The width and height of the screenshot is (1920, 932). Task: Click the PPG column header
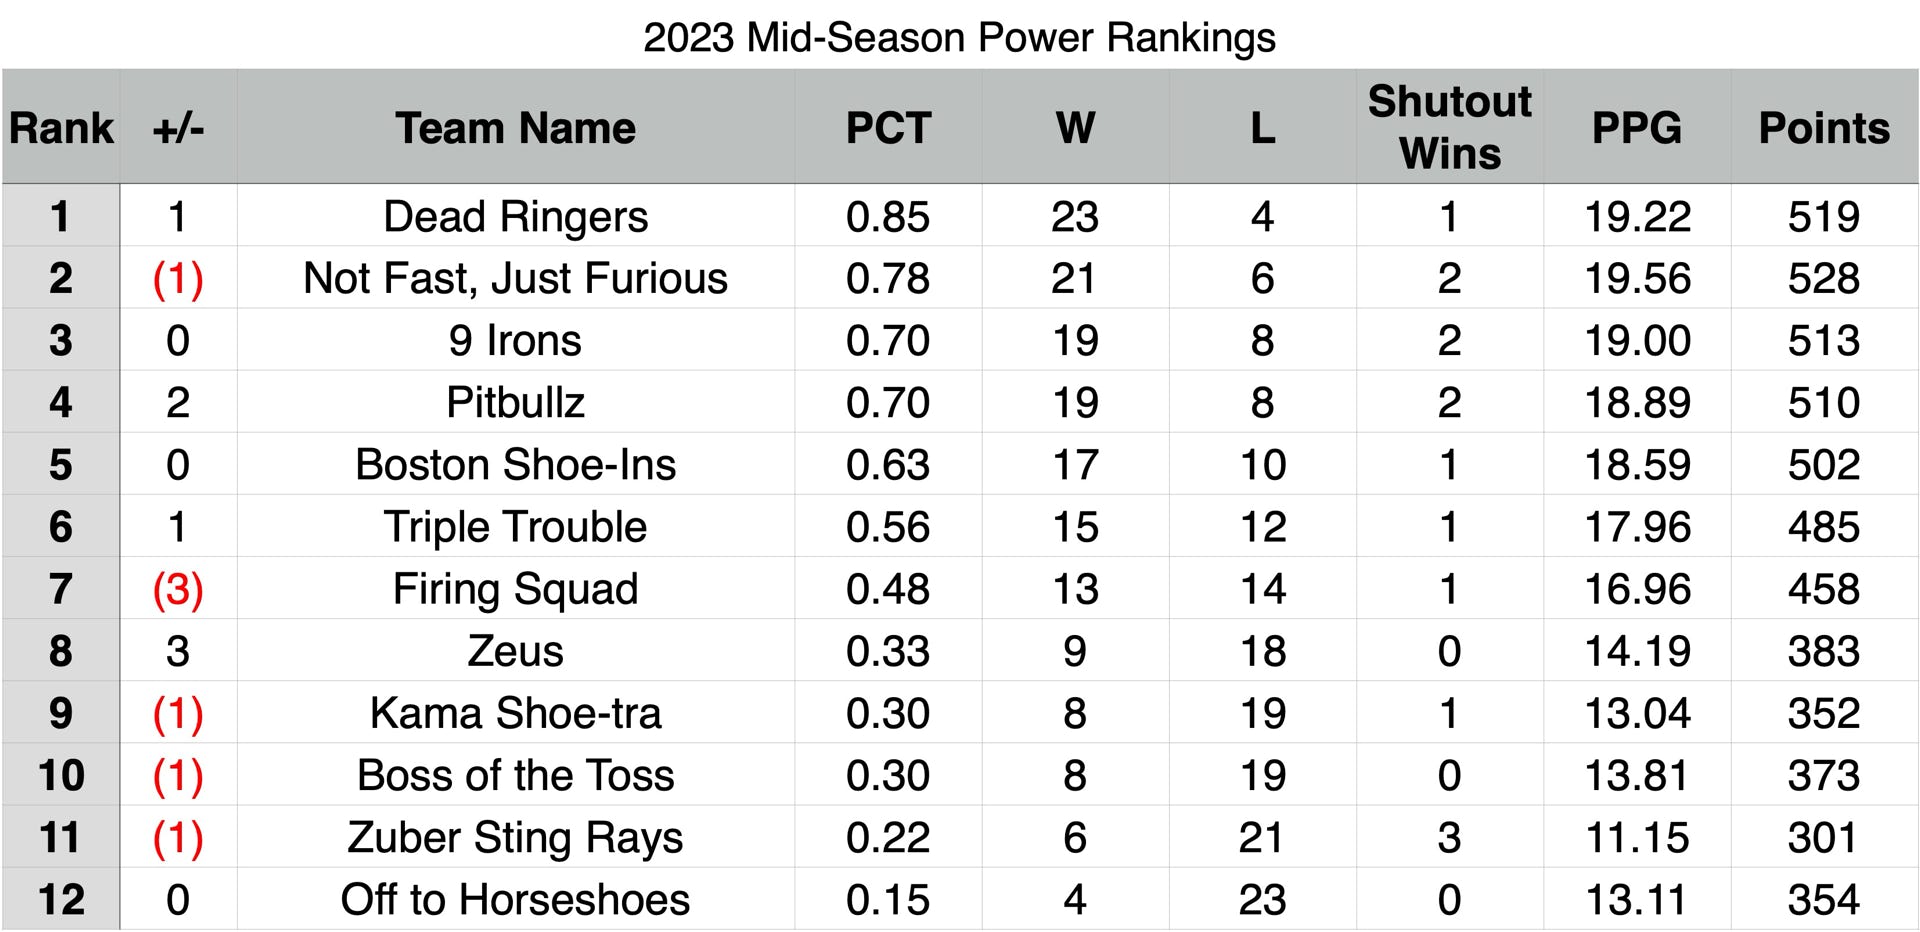(x=1637, y=127)
